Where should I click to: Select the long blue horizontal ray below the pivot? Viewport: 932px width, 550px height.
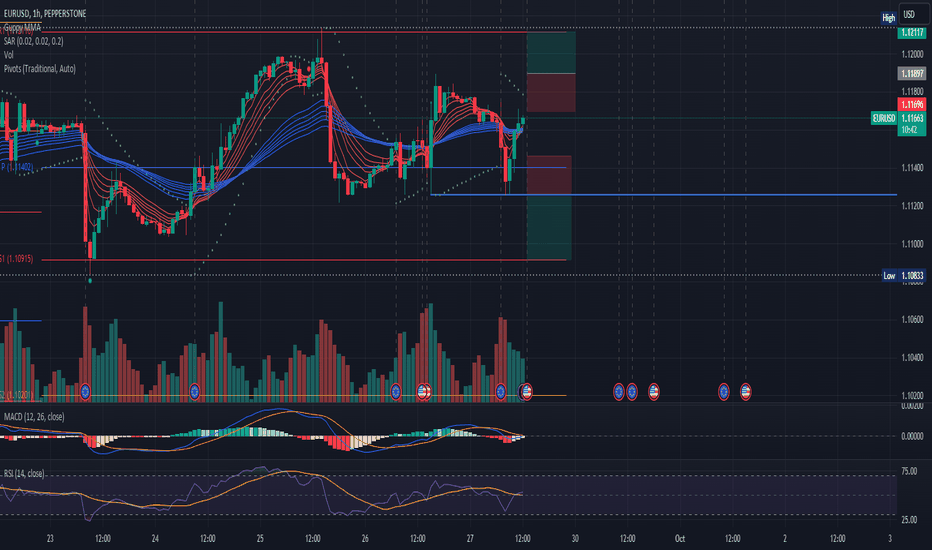pyautogui.click(x=663, y=194)
